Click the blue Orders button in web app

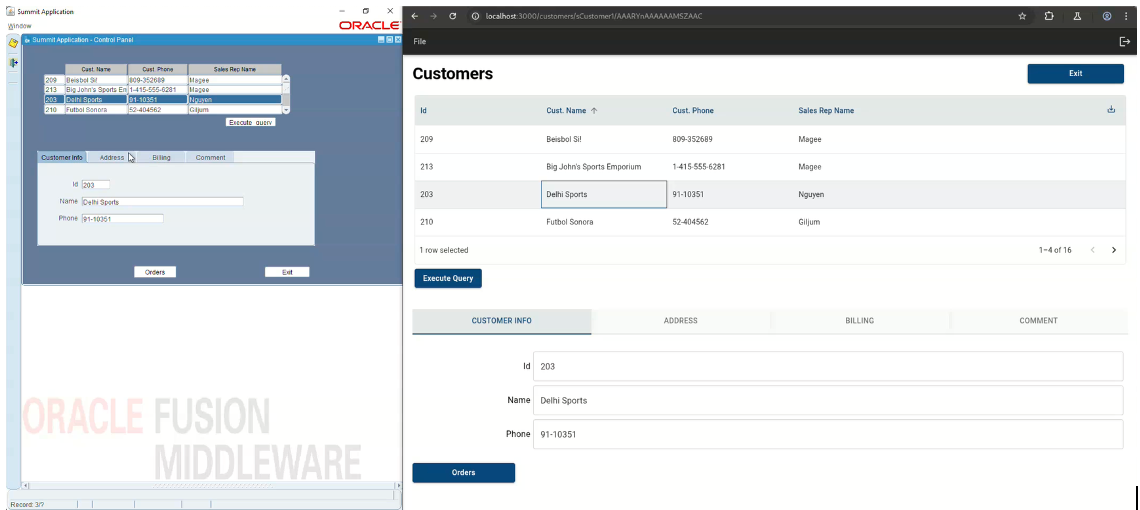tap(463, 473)
